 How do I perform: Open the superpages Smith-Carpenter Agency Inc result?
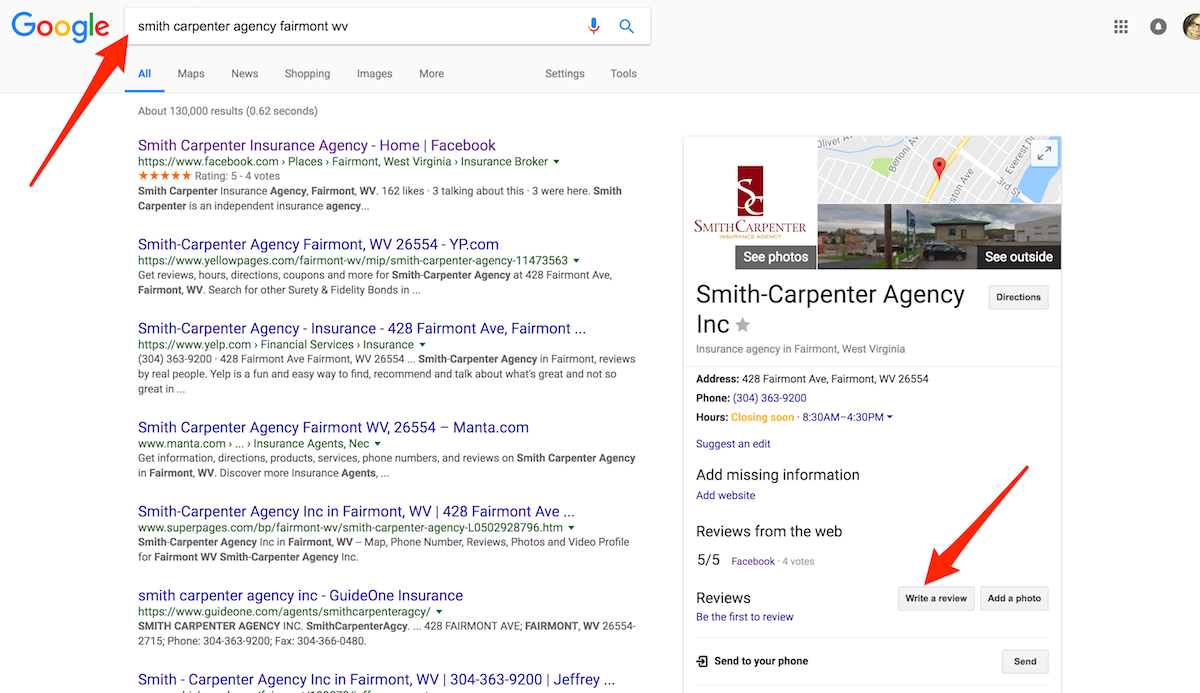[x=356, y=511]
